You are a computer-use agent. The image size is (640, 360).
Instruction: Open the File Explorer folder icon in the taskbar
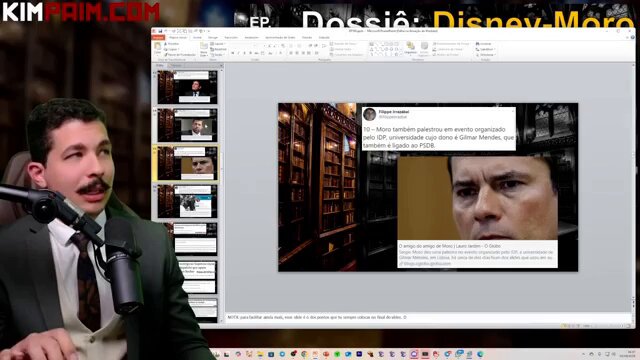tap(260, 354)
